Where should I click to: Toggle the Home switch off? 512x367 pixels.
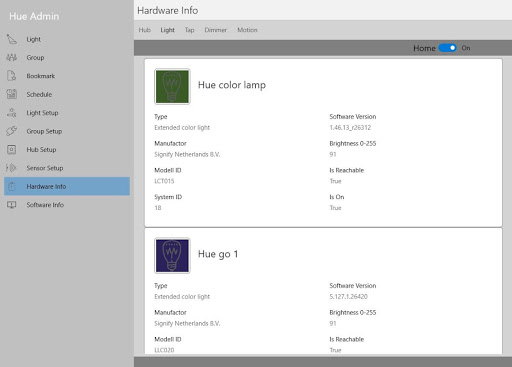click(447, 48)
